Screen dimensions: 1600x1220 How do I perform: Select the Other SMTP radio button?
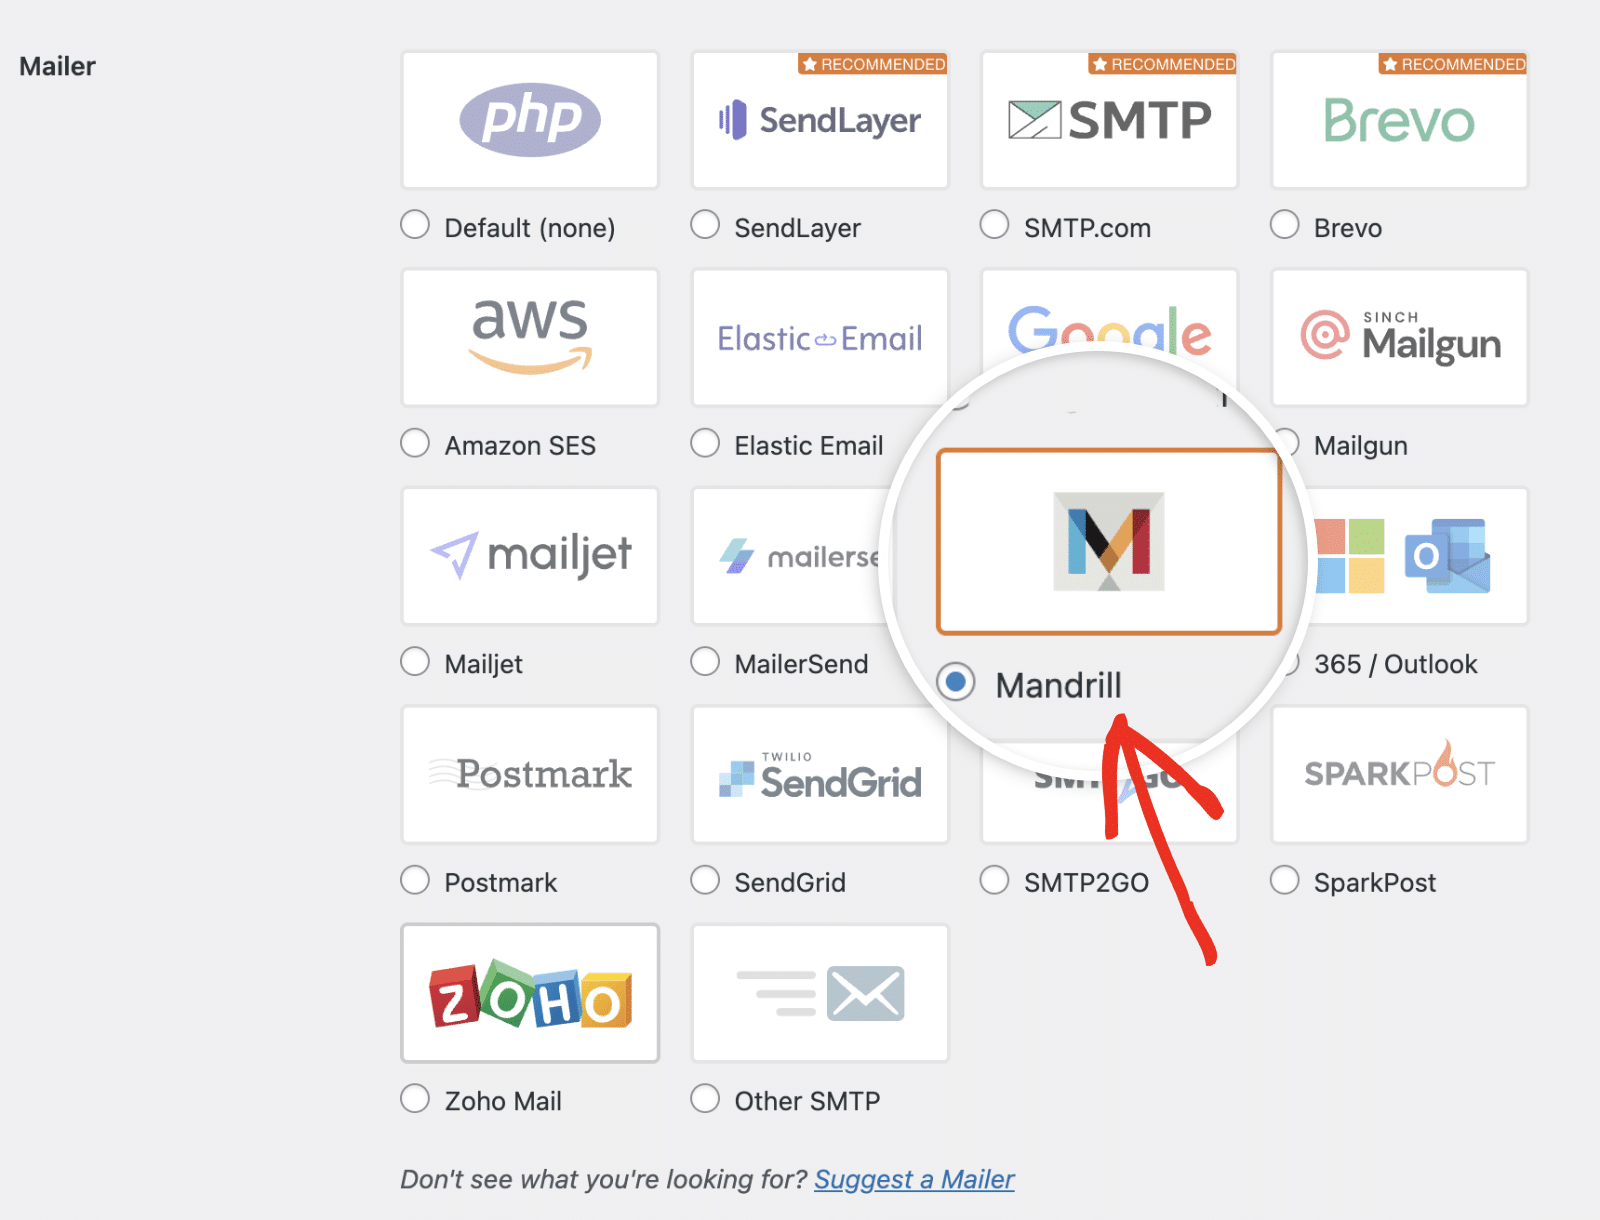(x=705, y=1098)
